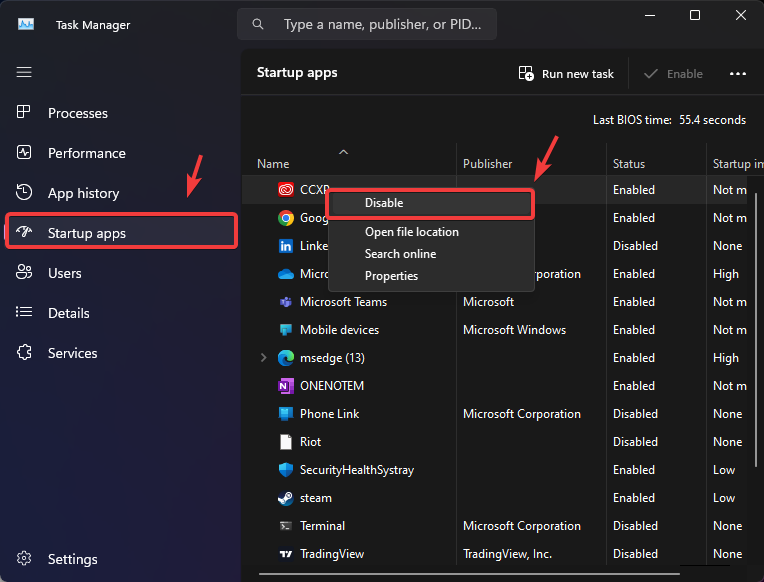Select the Startup apps tab
The width and height of the screenshot is (764, 582).
[x=86, y=233]
